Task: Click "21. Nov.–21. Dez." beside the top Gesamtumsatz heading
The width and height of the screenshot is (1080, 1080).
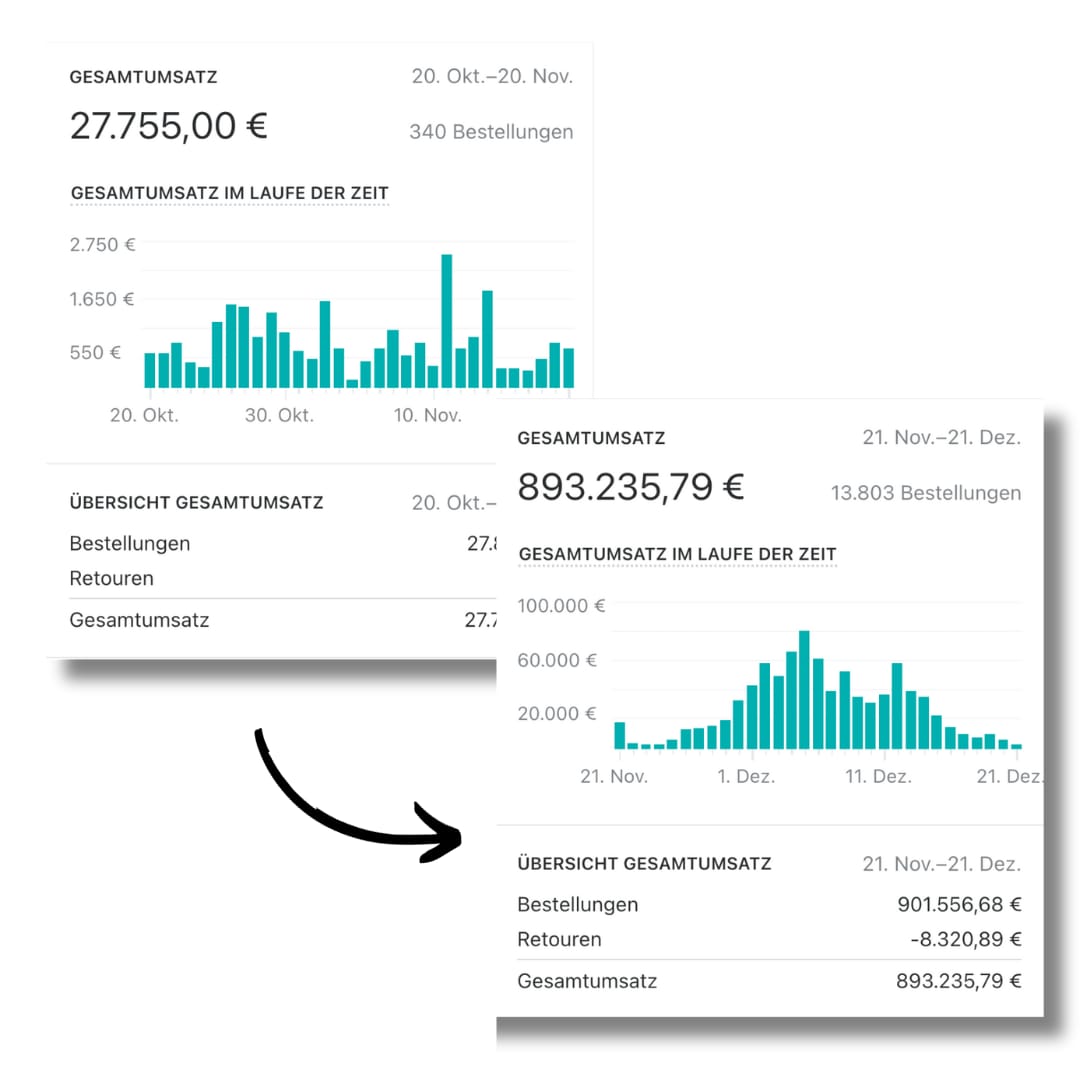Action: (x=942, y=437)
